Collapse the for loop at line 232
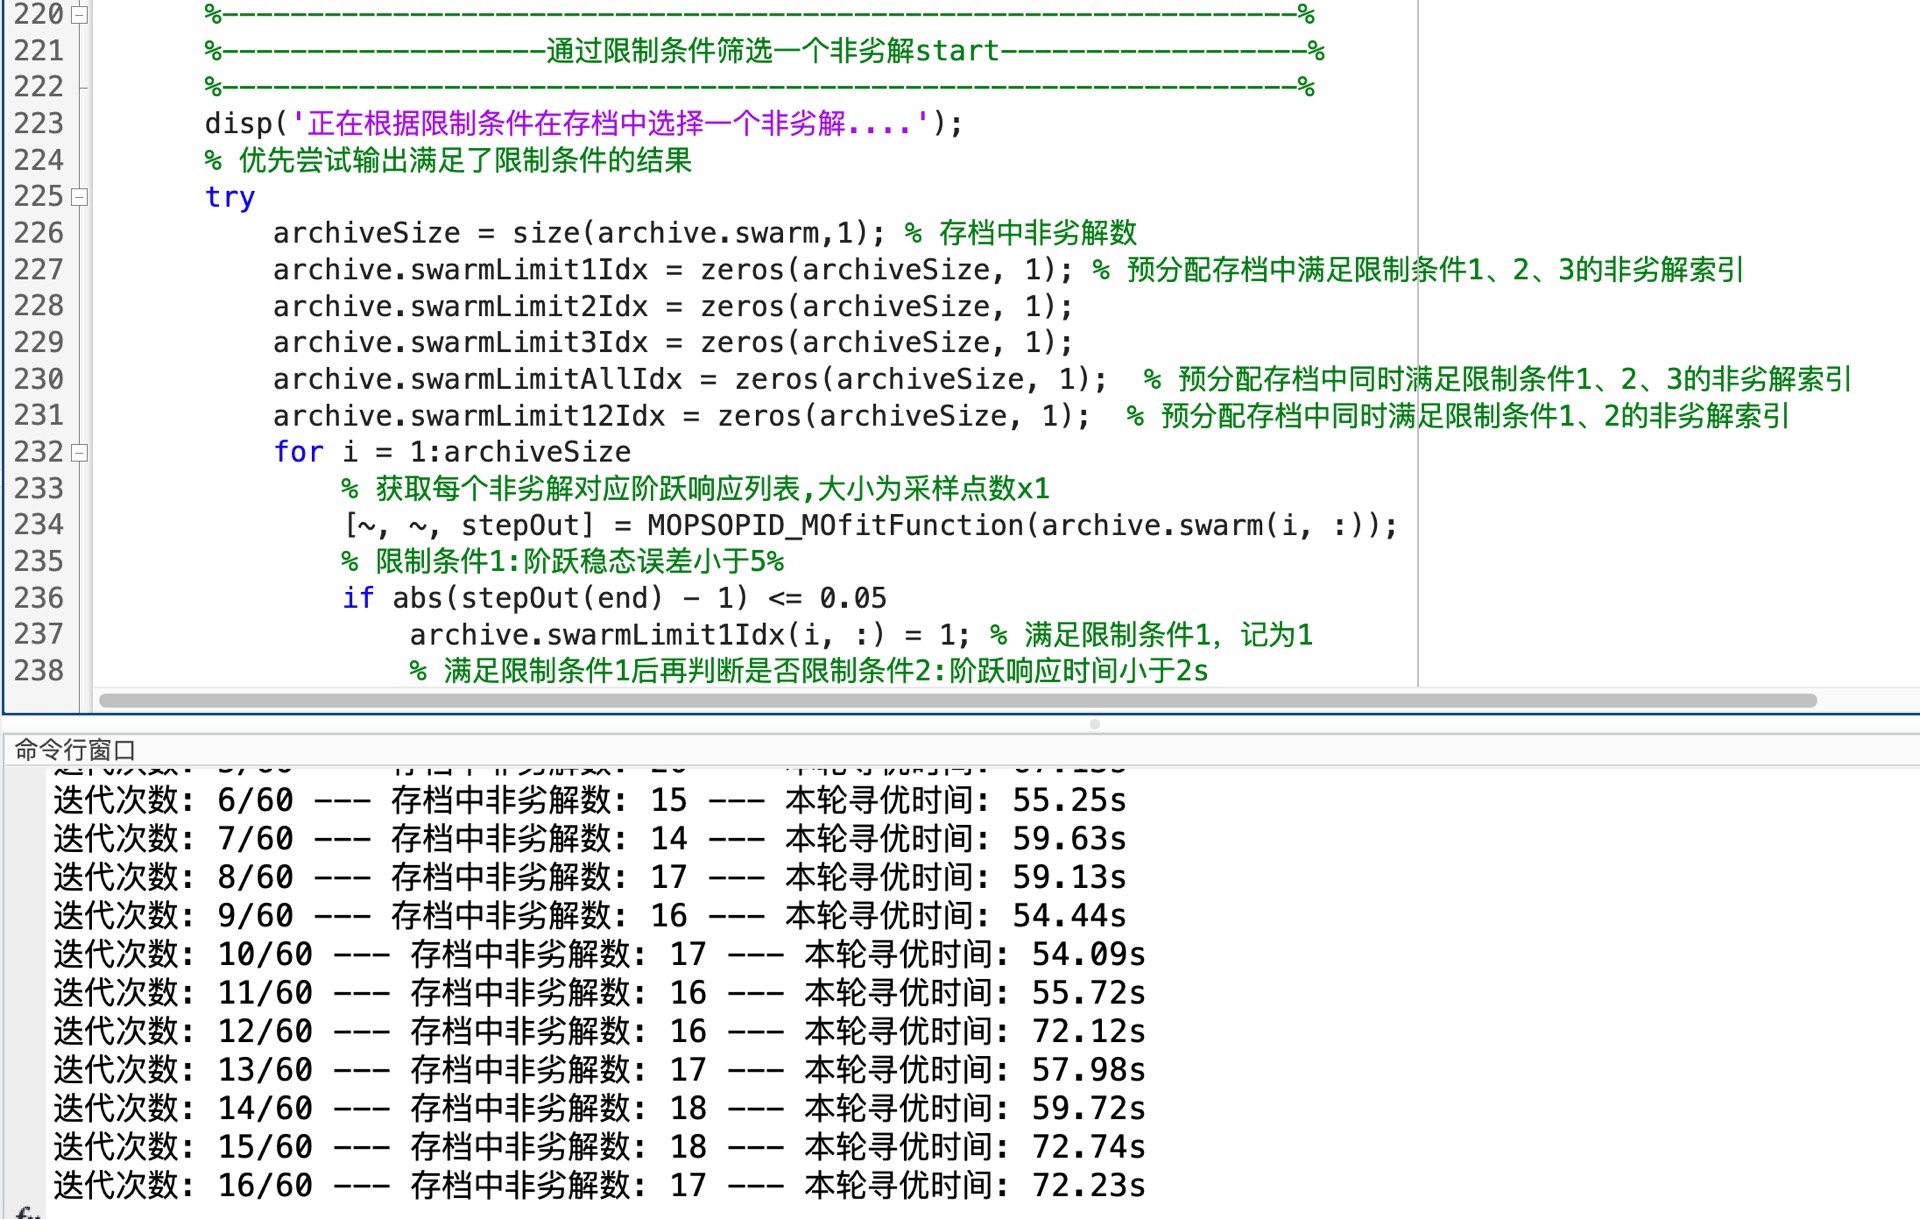Screen dimensions: 1920x1219 80,453
